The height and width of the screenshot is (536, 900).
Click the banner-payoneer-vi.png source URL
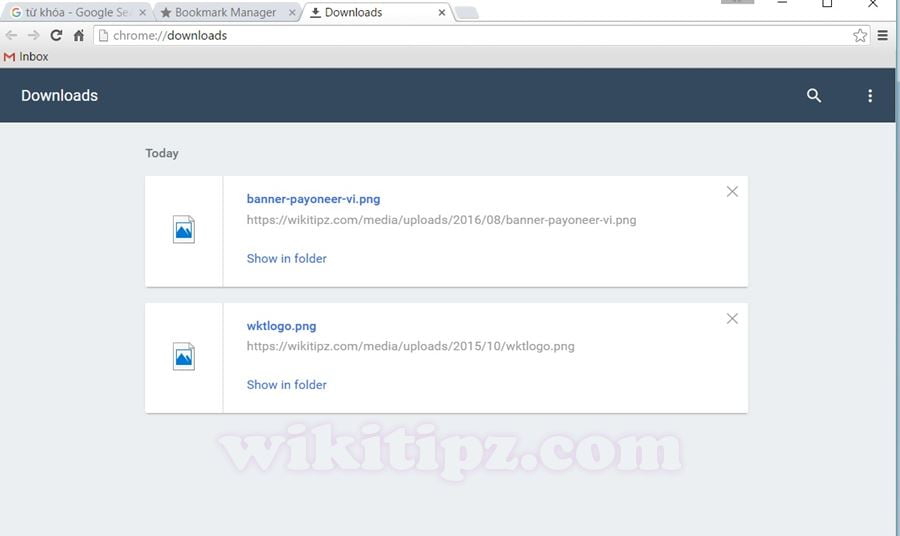(x=441, y=220)
